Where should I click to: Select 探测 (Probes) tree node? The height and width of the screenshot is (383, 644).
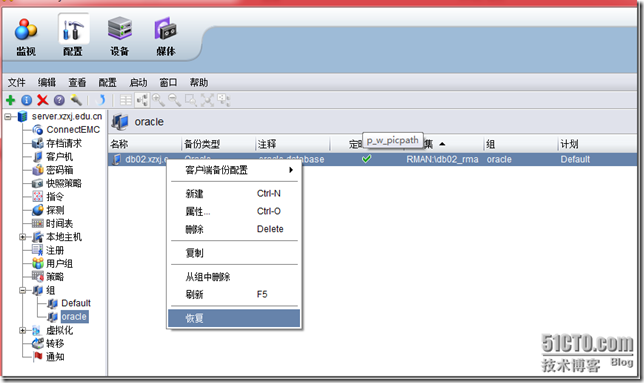pyautogui.click(x=55, y=210)
